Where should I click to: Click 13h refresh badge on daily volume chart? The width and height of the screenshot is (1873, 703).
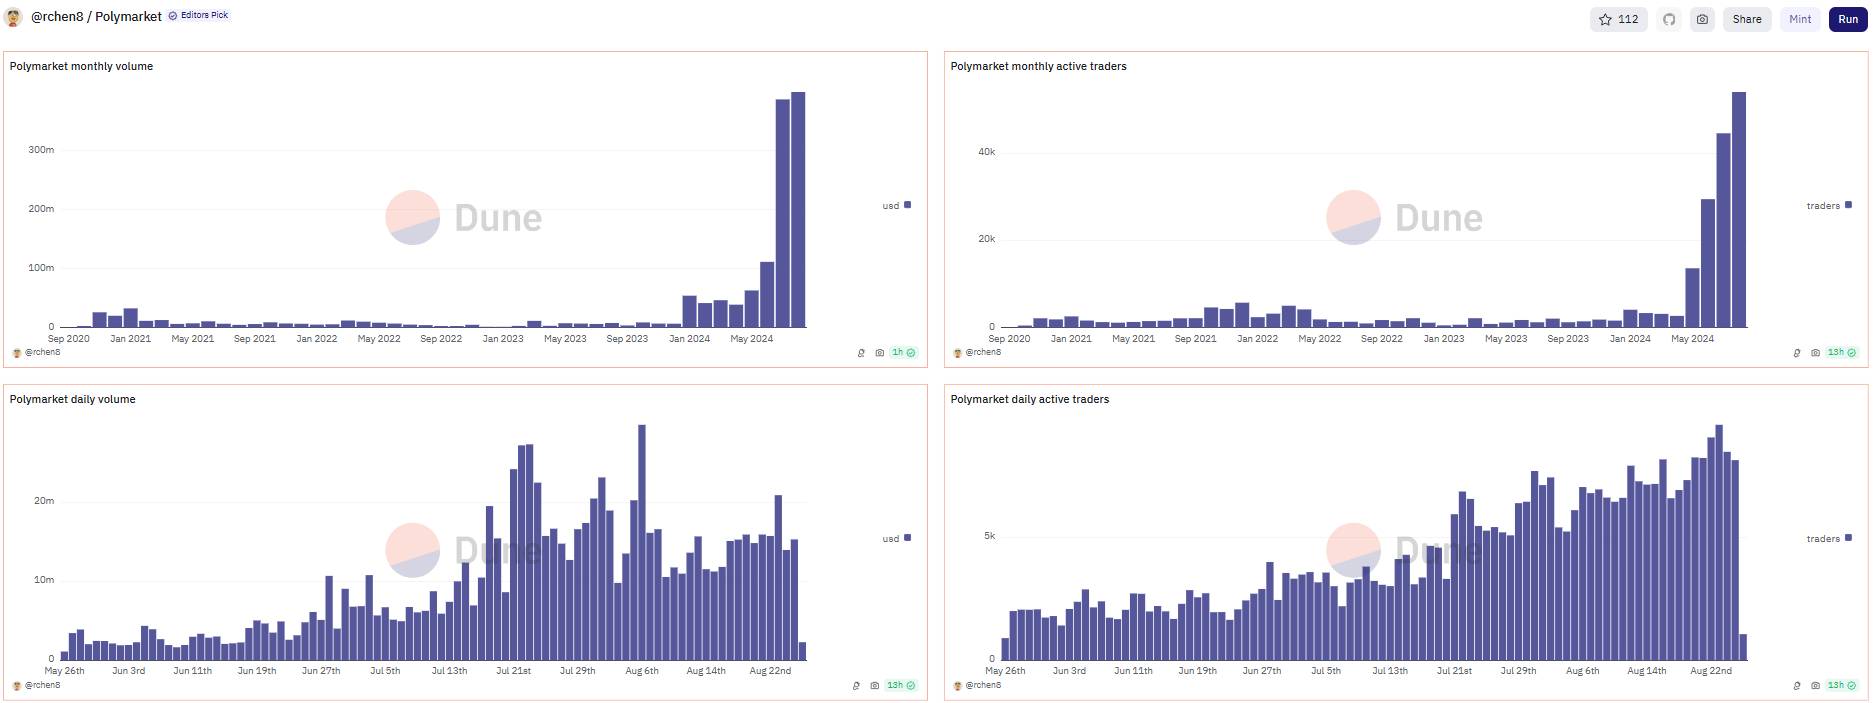pos(900,686)
